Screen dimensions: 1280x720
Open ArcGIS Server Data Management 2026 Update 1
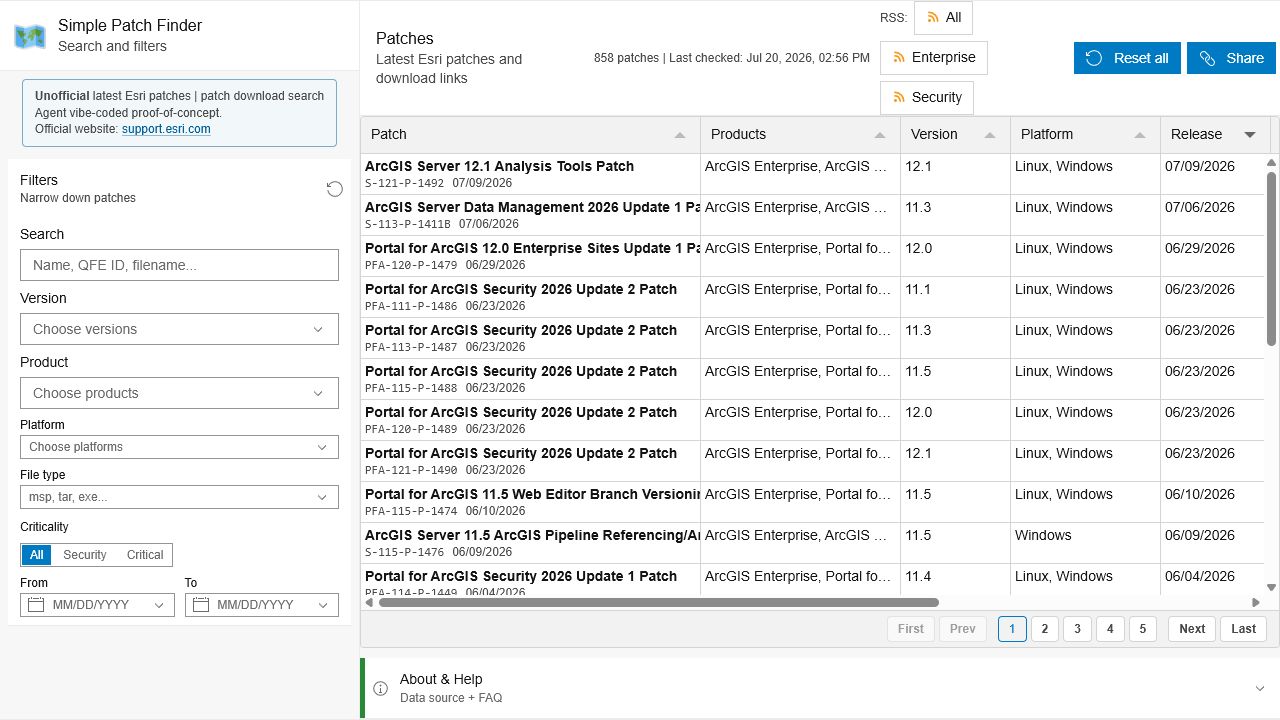point(532,207)
